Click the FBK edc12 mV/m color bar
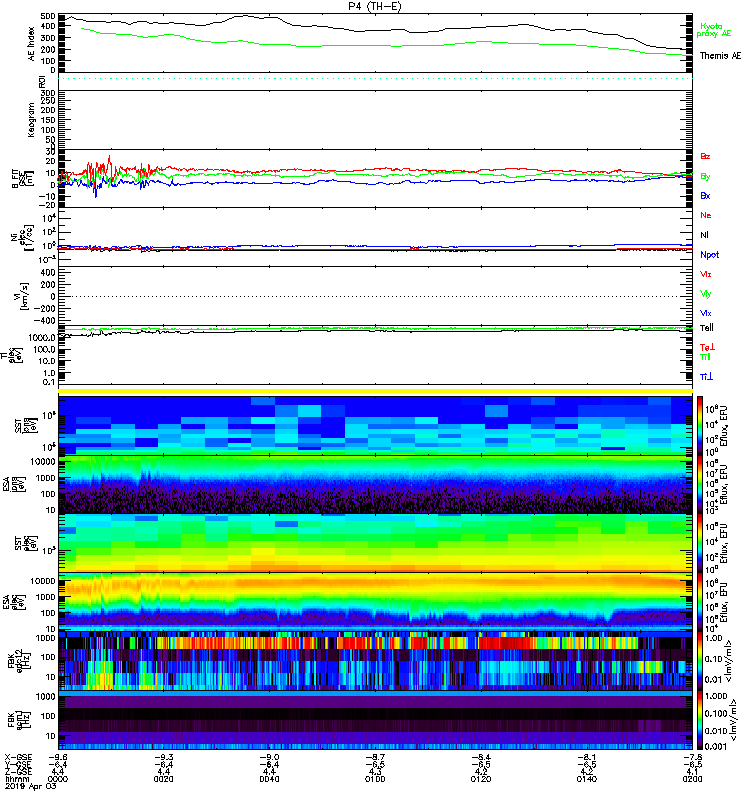The image size is (750, 800). click(700, 661)
